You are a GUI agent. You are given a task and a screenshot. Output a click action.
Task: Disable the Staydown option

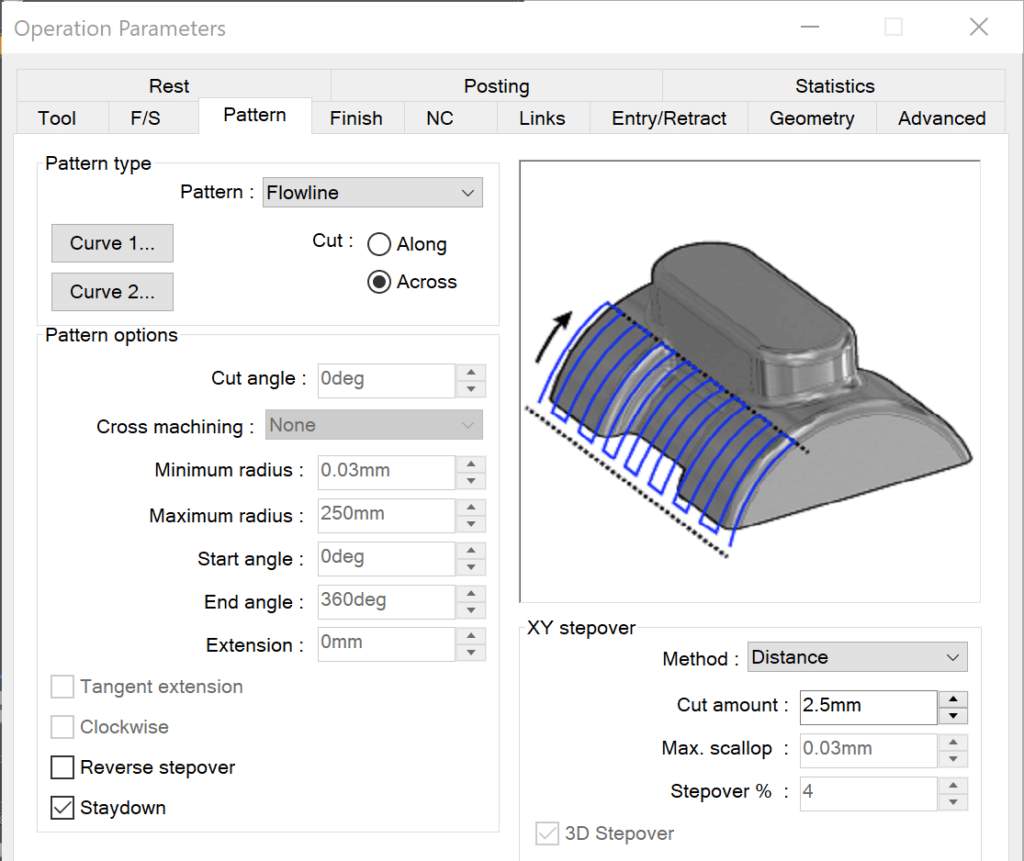coord(61,807)
